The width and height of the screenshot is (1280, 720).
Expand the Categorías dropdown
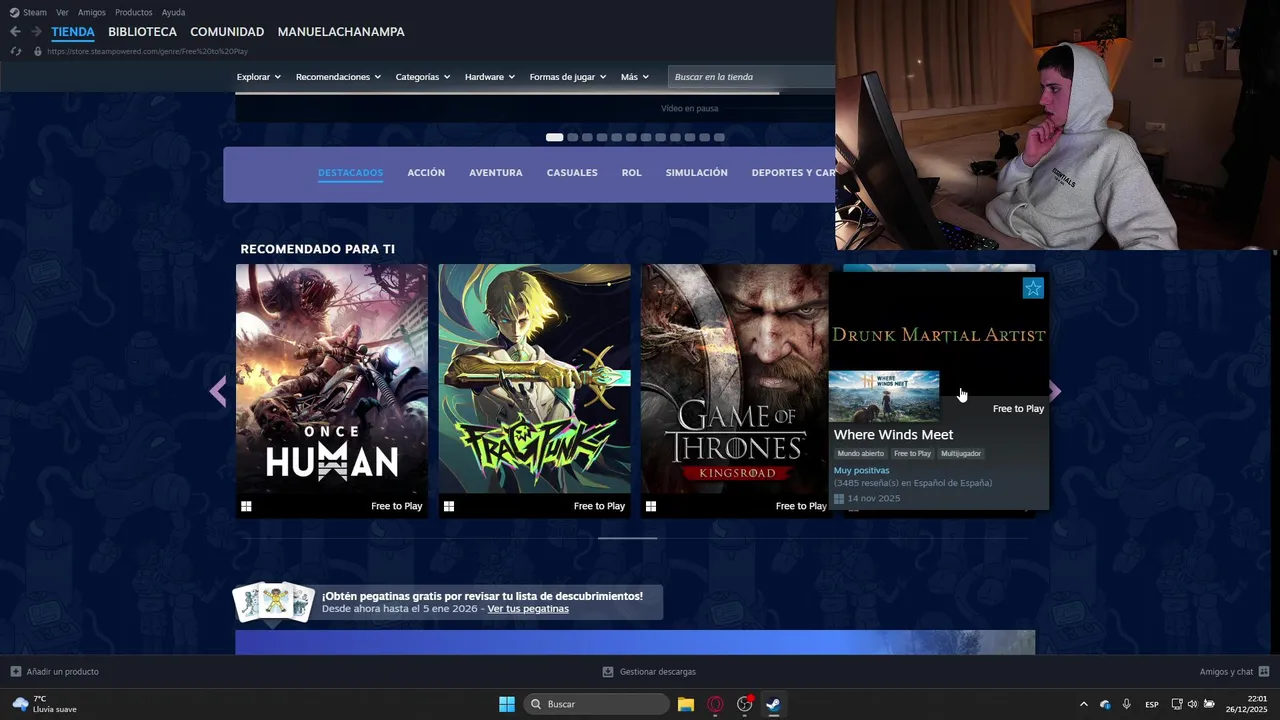click(423, 77)
